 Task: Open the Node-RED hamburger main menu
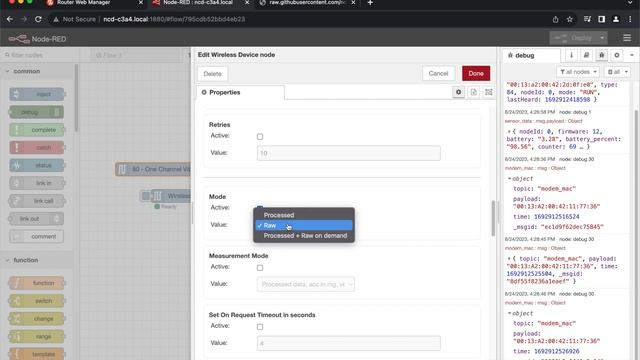(x=627, y=38)
